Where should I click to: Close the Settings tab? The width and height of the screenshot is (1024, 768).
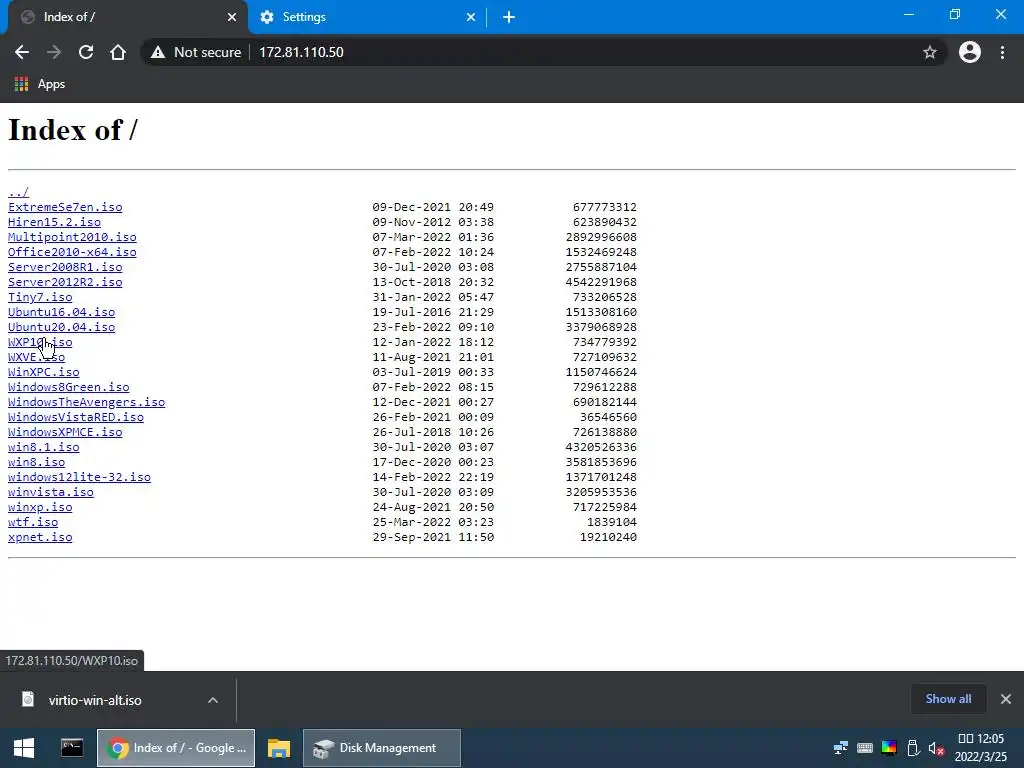click(471, 17)
